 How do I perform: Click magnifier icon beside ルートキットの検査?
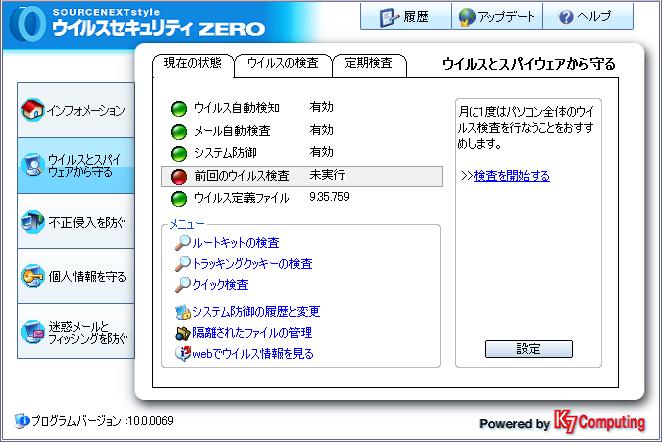(183, 243)
